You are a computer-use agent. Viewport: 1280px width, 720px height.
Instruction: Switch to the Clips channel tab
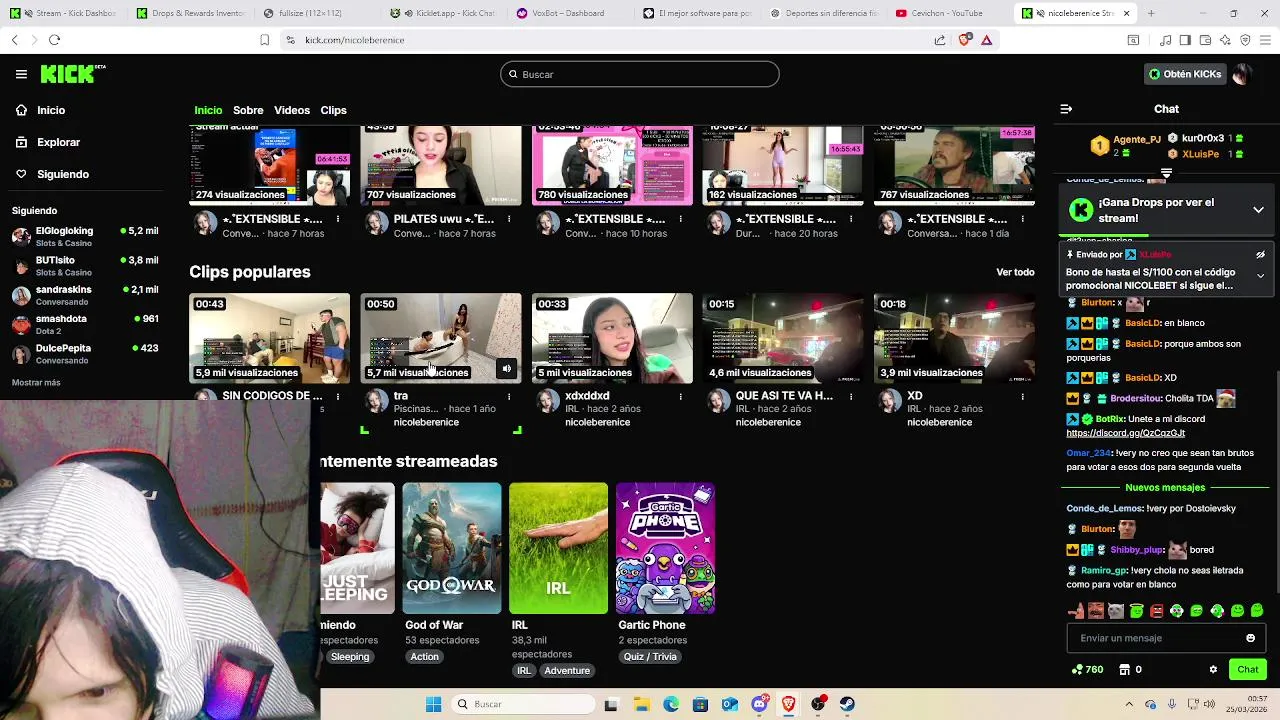click(333, 110)
